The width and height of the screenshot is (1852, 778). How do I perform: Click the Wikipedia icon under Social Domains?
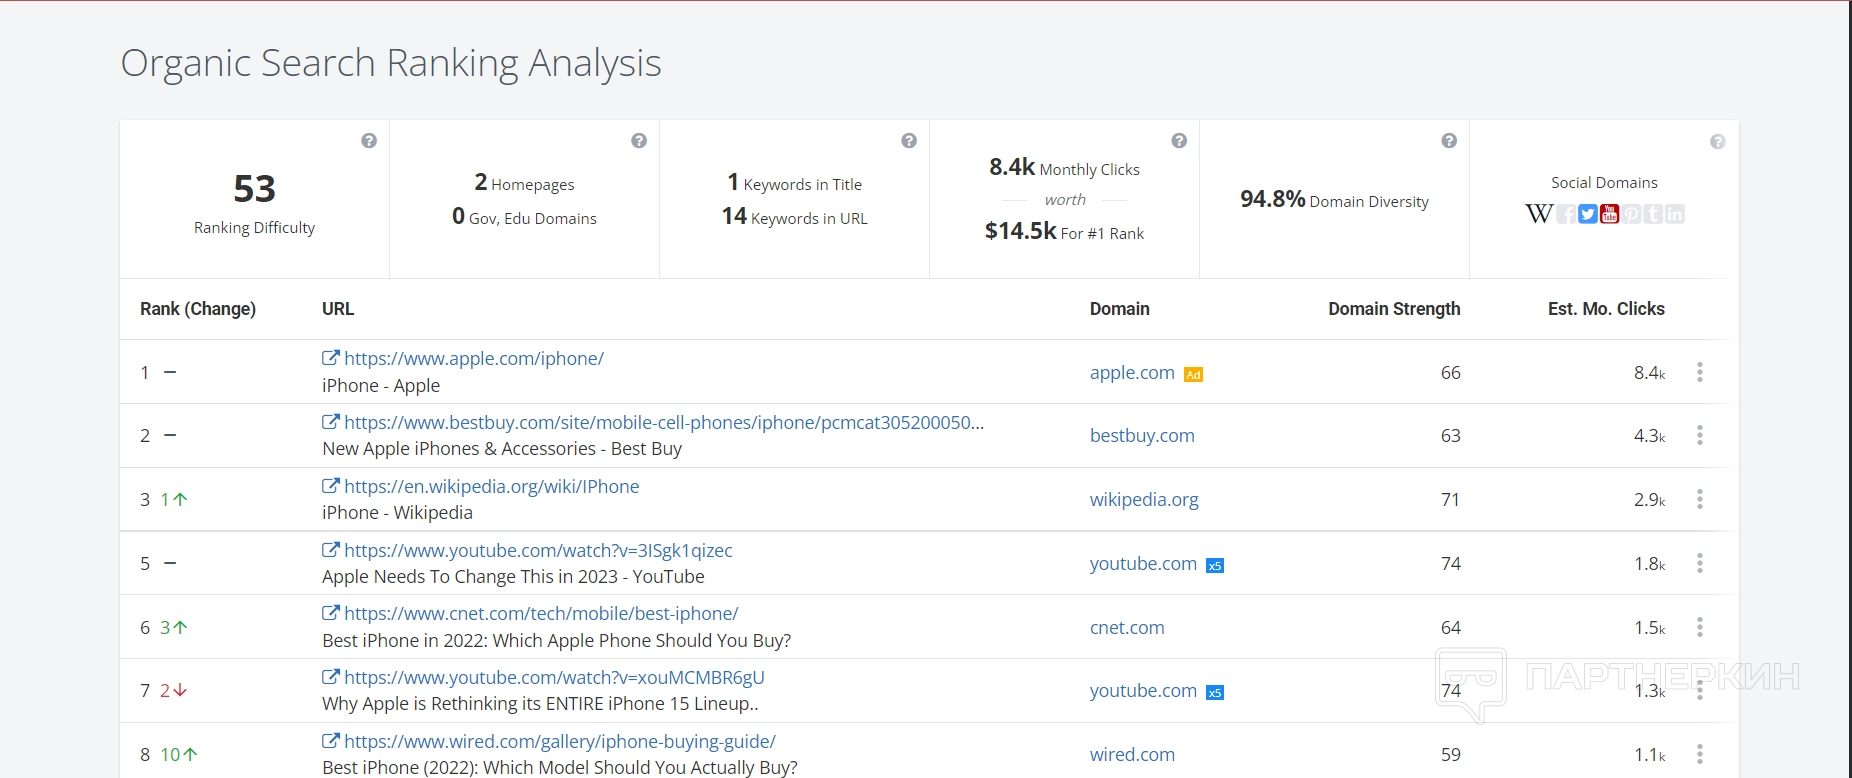(1538, 214)
